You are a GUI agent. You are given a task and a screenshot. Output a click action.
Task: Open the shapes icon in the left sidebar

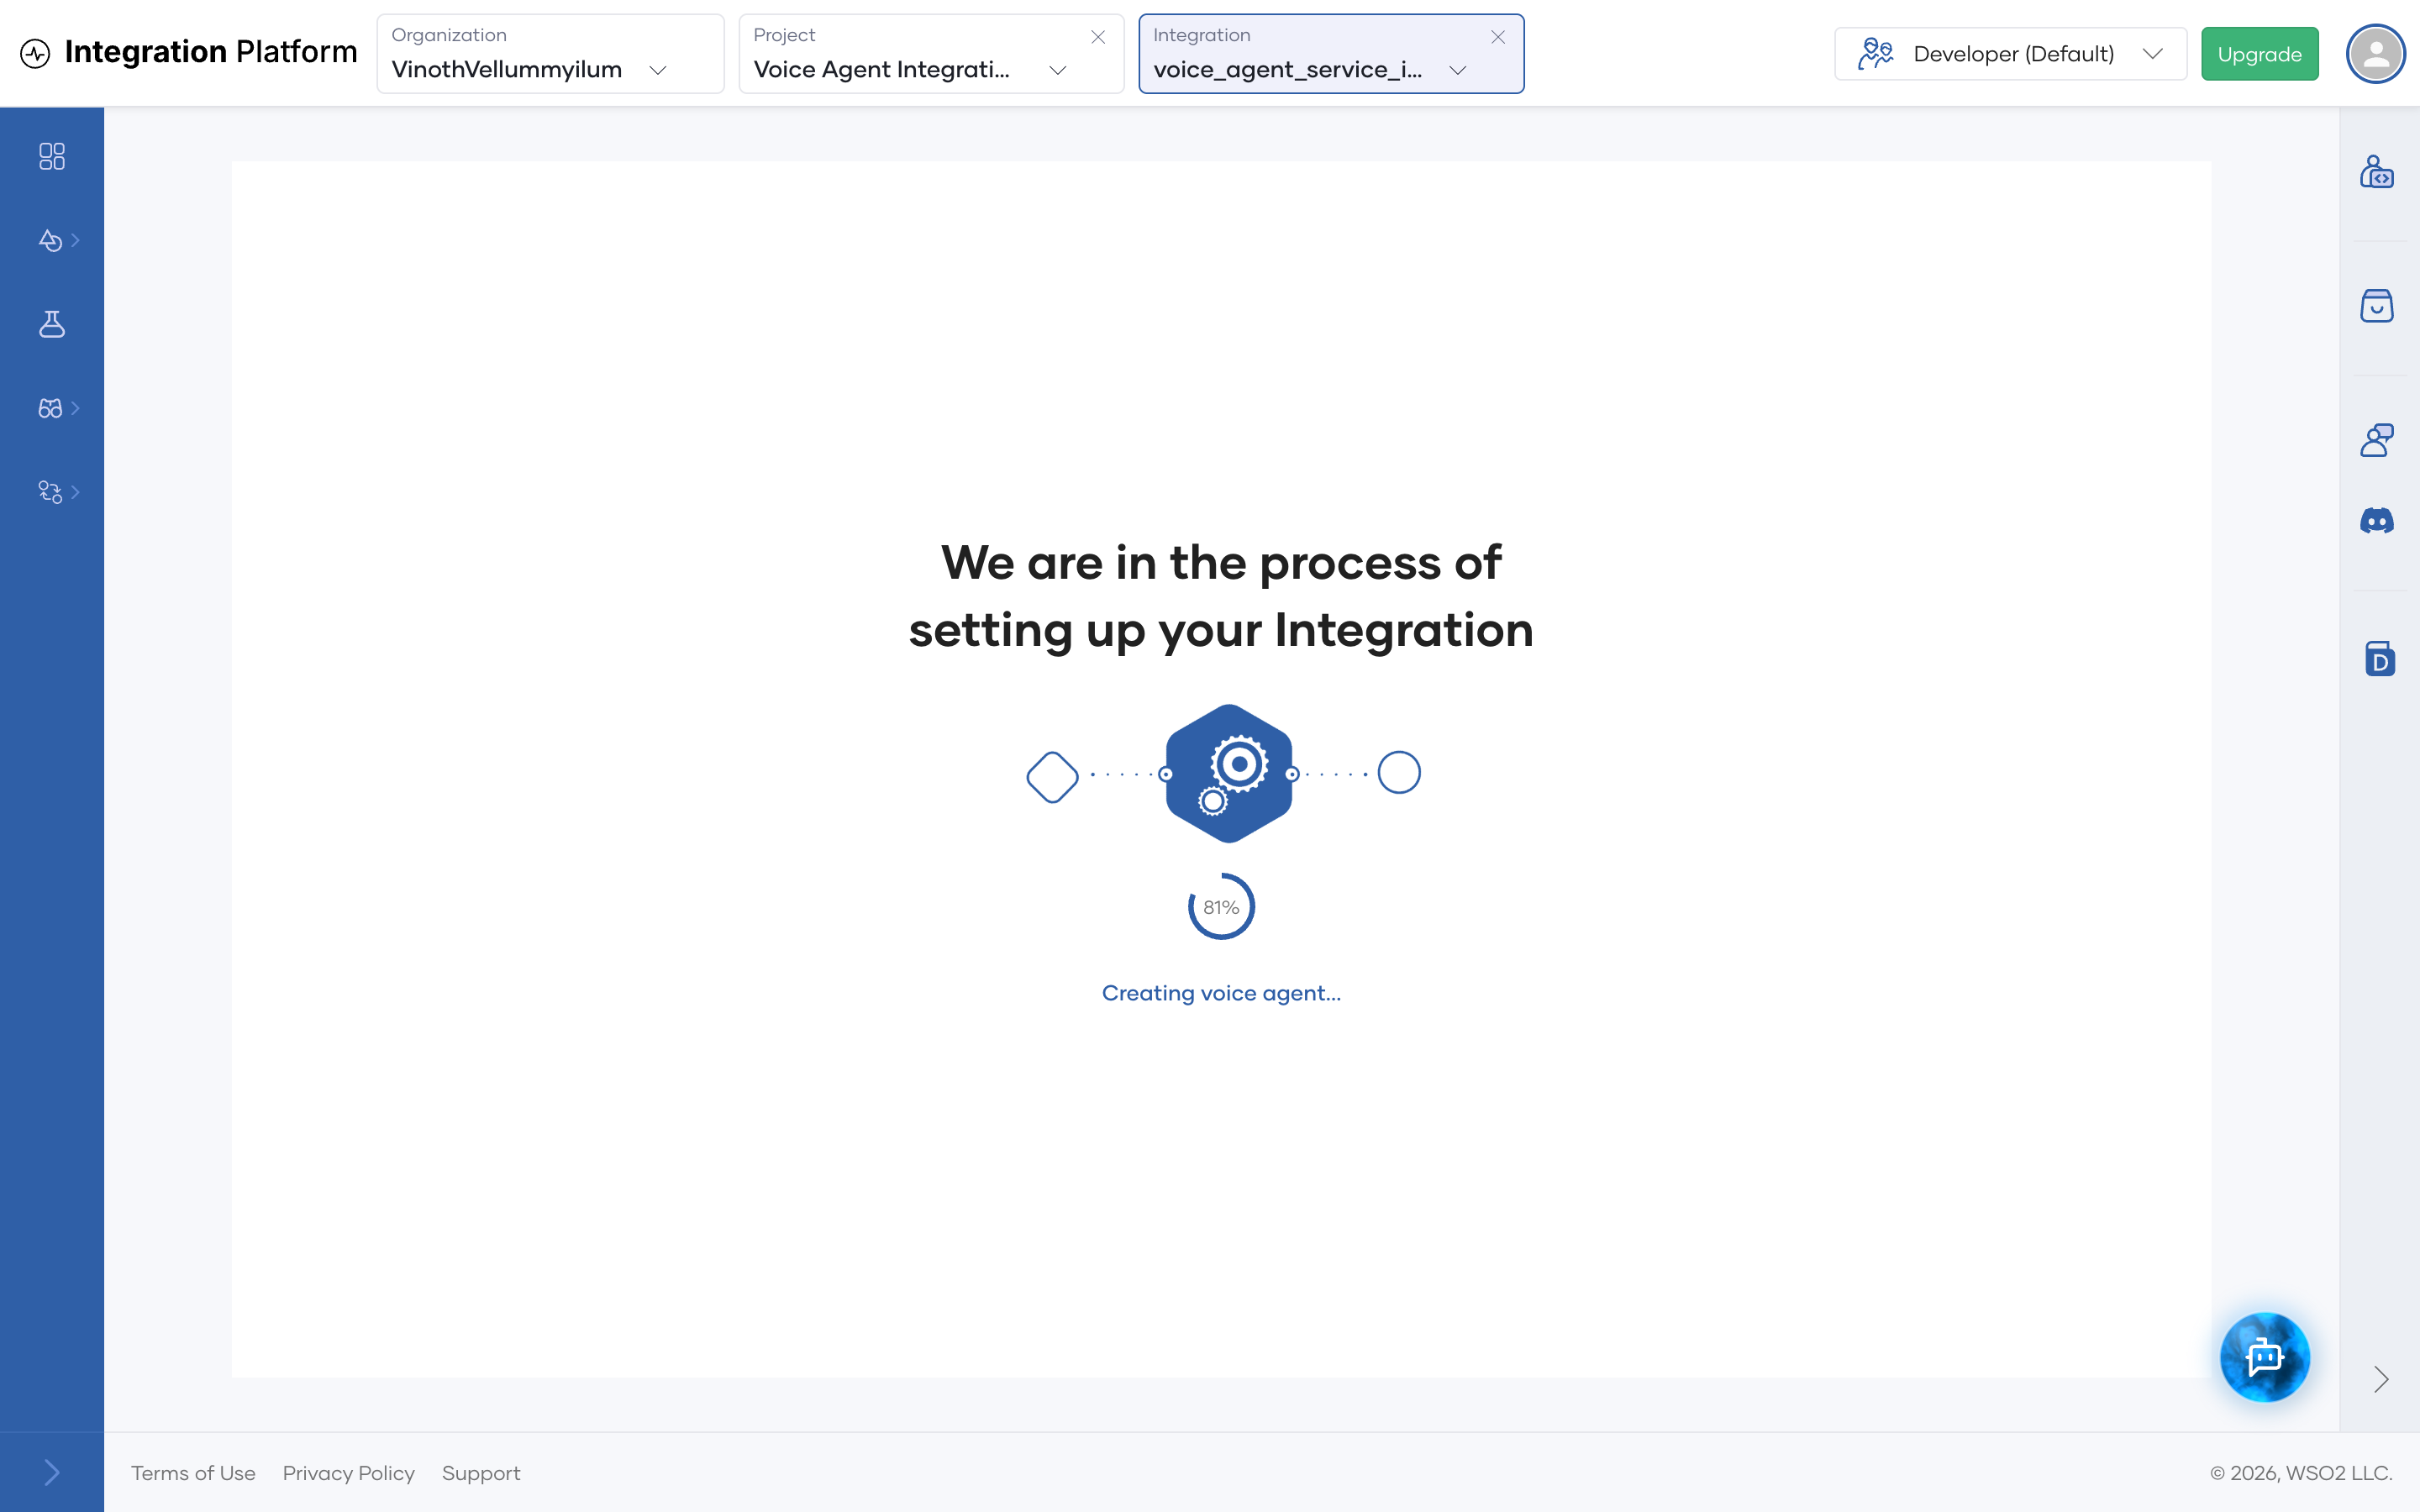[x=50, y=240]
